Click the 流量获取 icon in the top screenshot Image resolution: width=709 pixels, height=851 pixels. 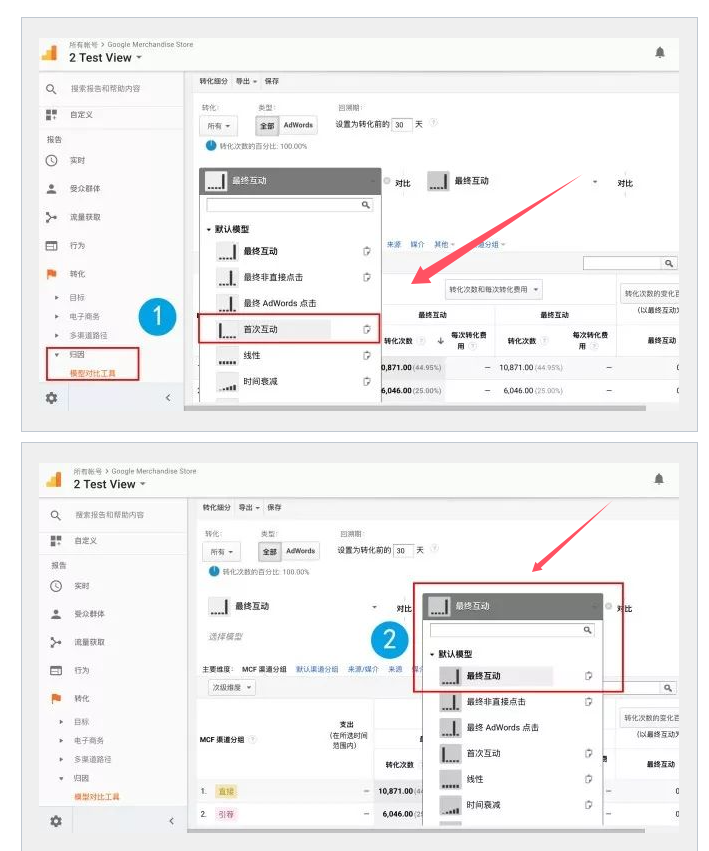click(x=52, y=217)
